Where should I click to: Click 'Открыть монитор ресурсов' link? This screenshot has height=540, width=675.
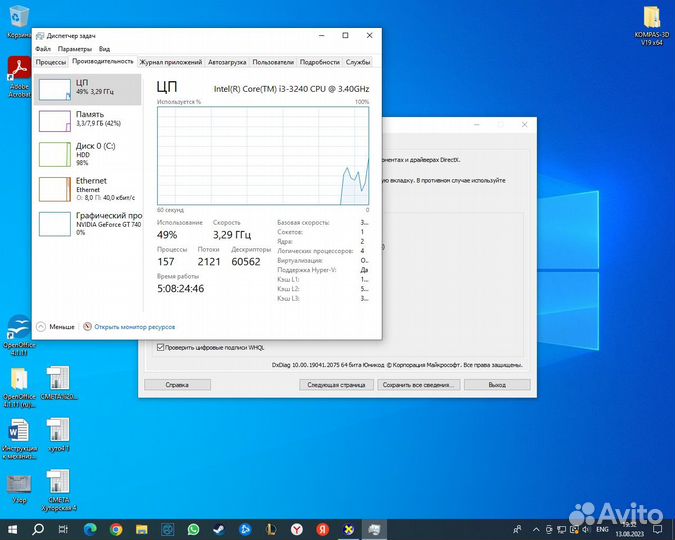click(135, 327)
